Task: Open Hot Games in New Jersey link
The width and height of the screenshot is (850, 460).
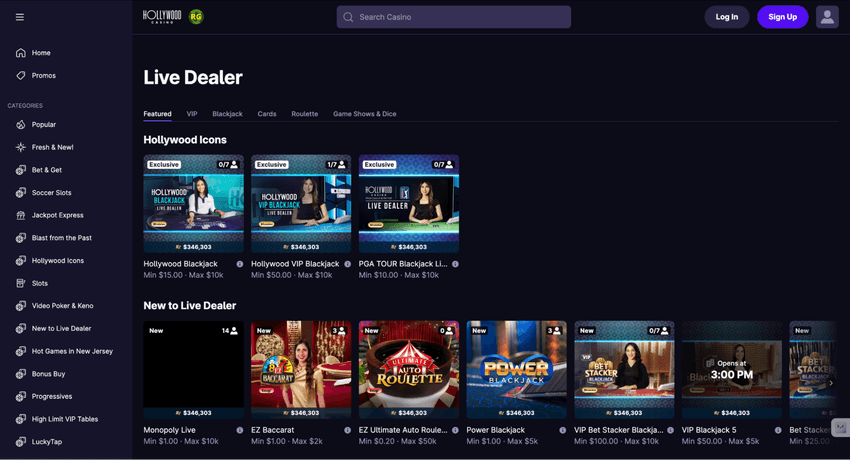Action: pos(72,351)
